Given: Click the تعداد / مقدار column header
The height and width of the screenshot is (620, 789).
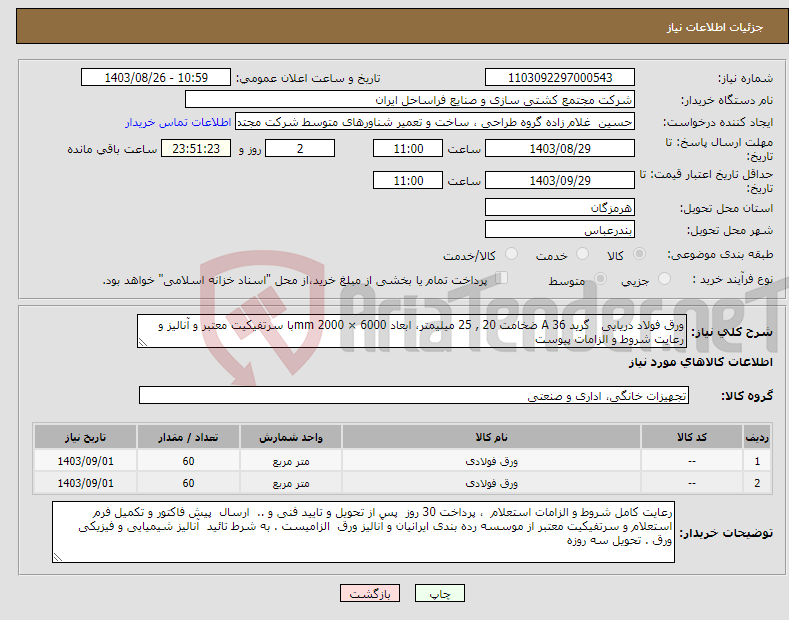Looking at the screenshot, I should pyautogui.click(x=188, y=437).
